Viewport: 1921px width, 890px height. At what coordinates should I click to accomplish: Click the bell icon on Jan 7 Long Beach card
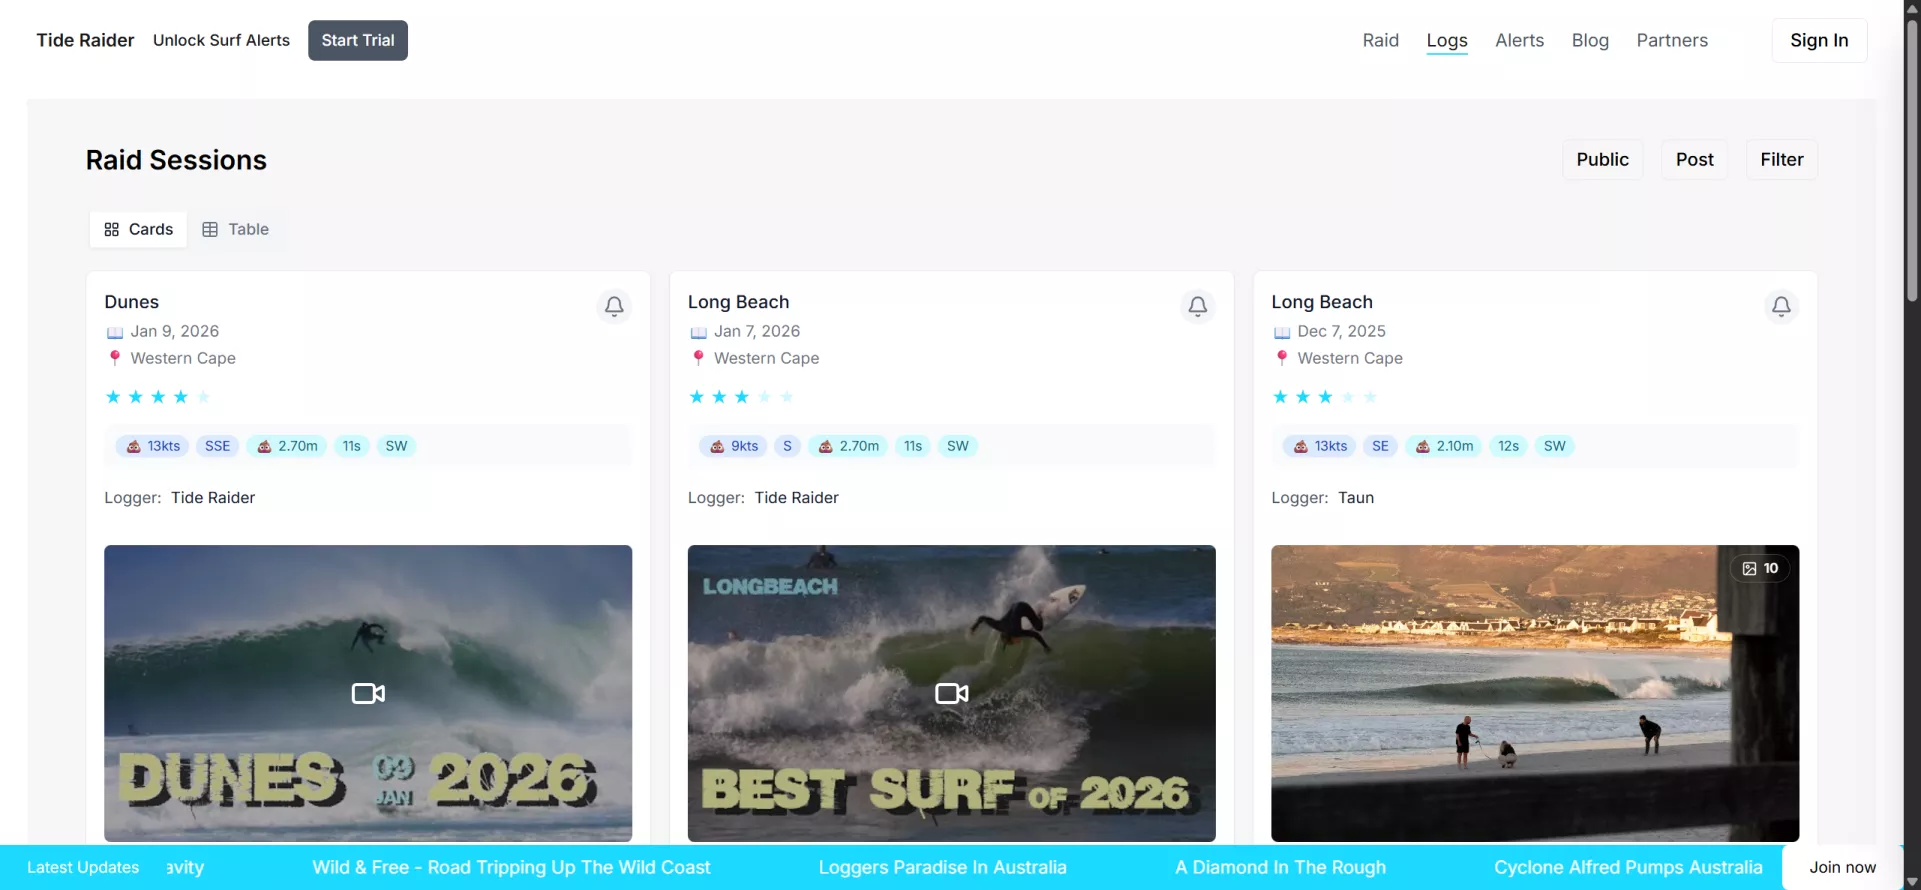tap(1197, 306)
